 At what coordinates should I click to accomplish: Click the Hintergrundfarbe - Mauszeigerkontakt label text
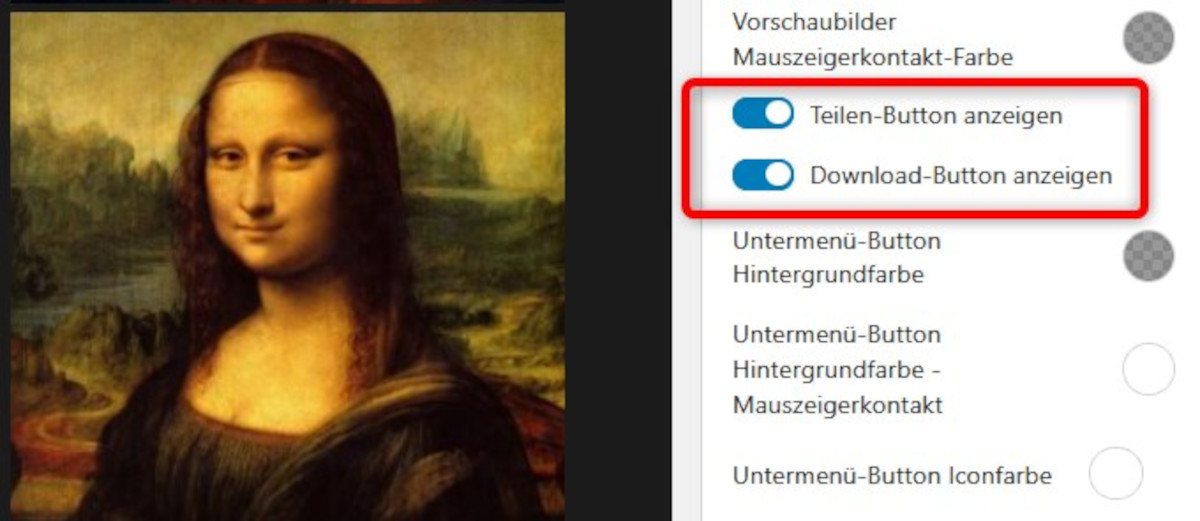click(x=838, y=370)
